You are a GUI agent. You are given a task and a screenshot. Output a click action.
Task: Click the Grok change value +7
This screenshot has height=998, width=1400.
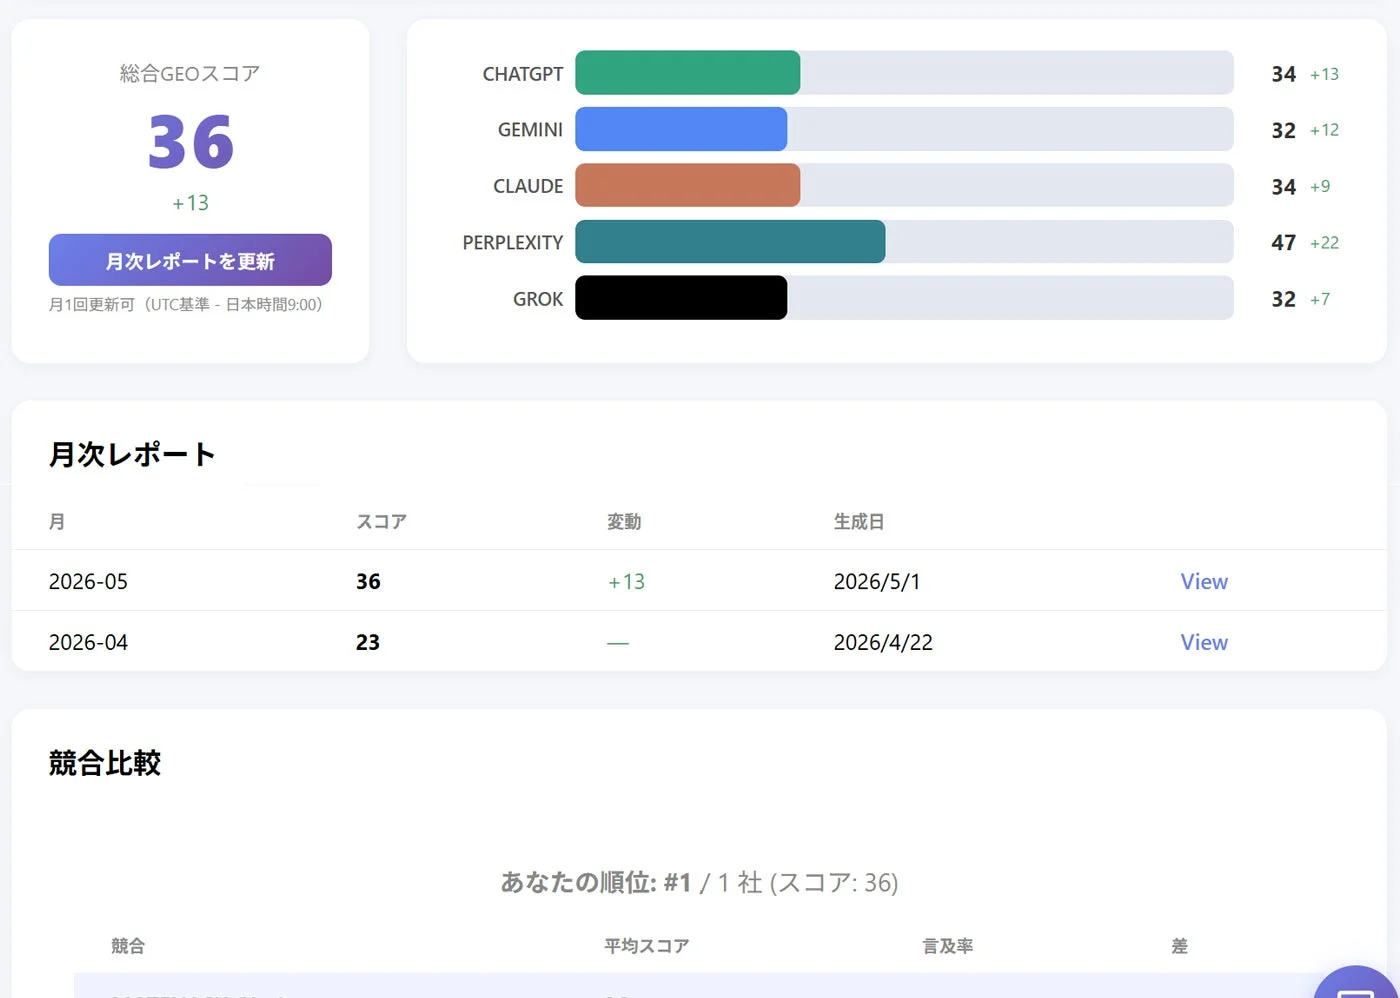coord(1320,299)
